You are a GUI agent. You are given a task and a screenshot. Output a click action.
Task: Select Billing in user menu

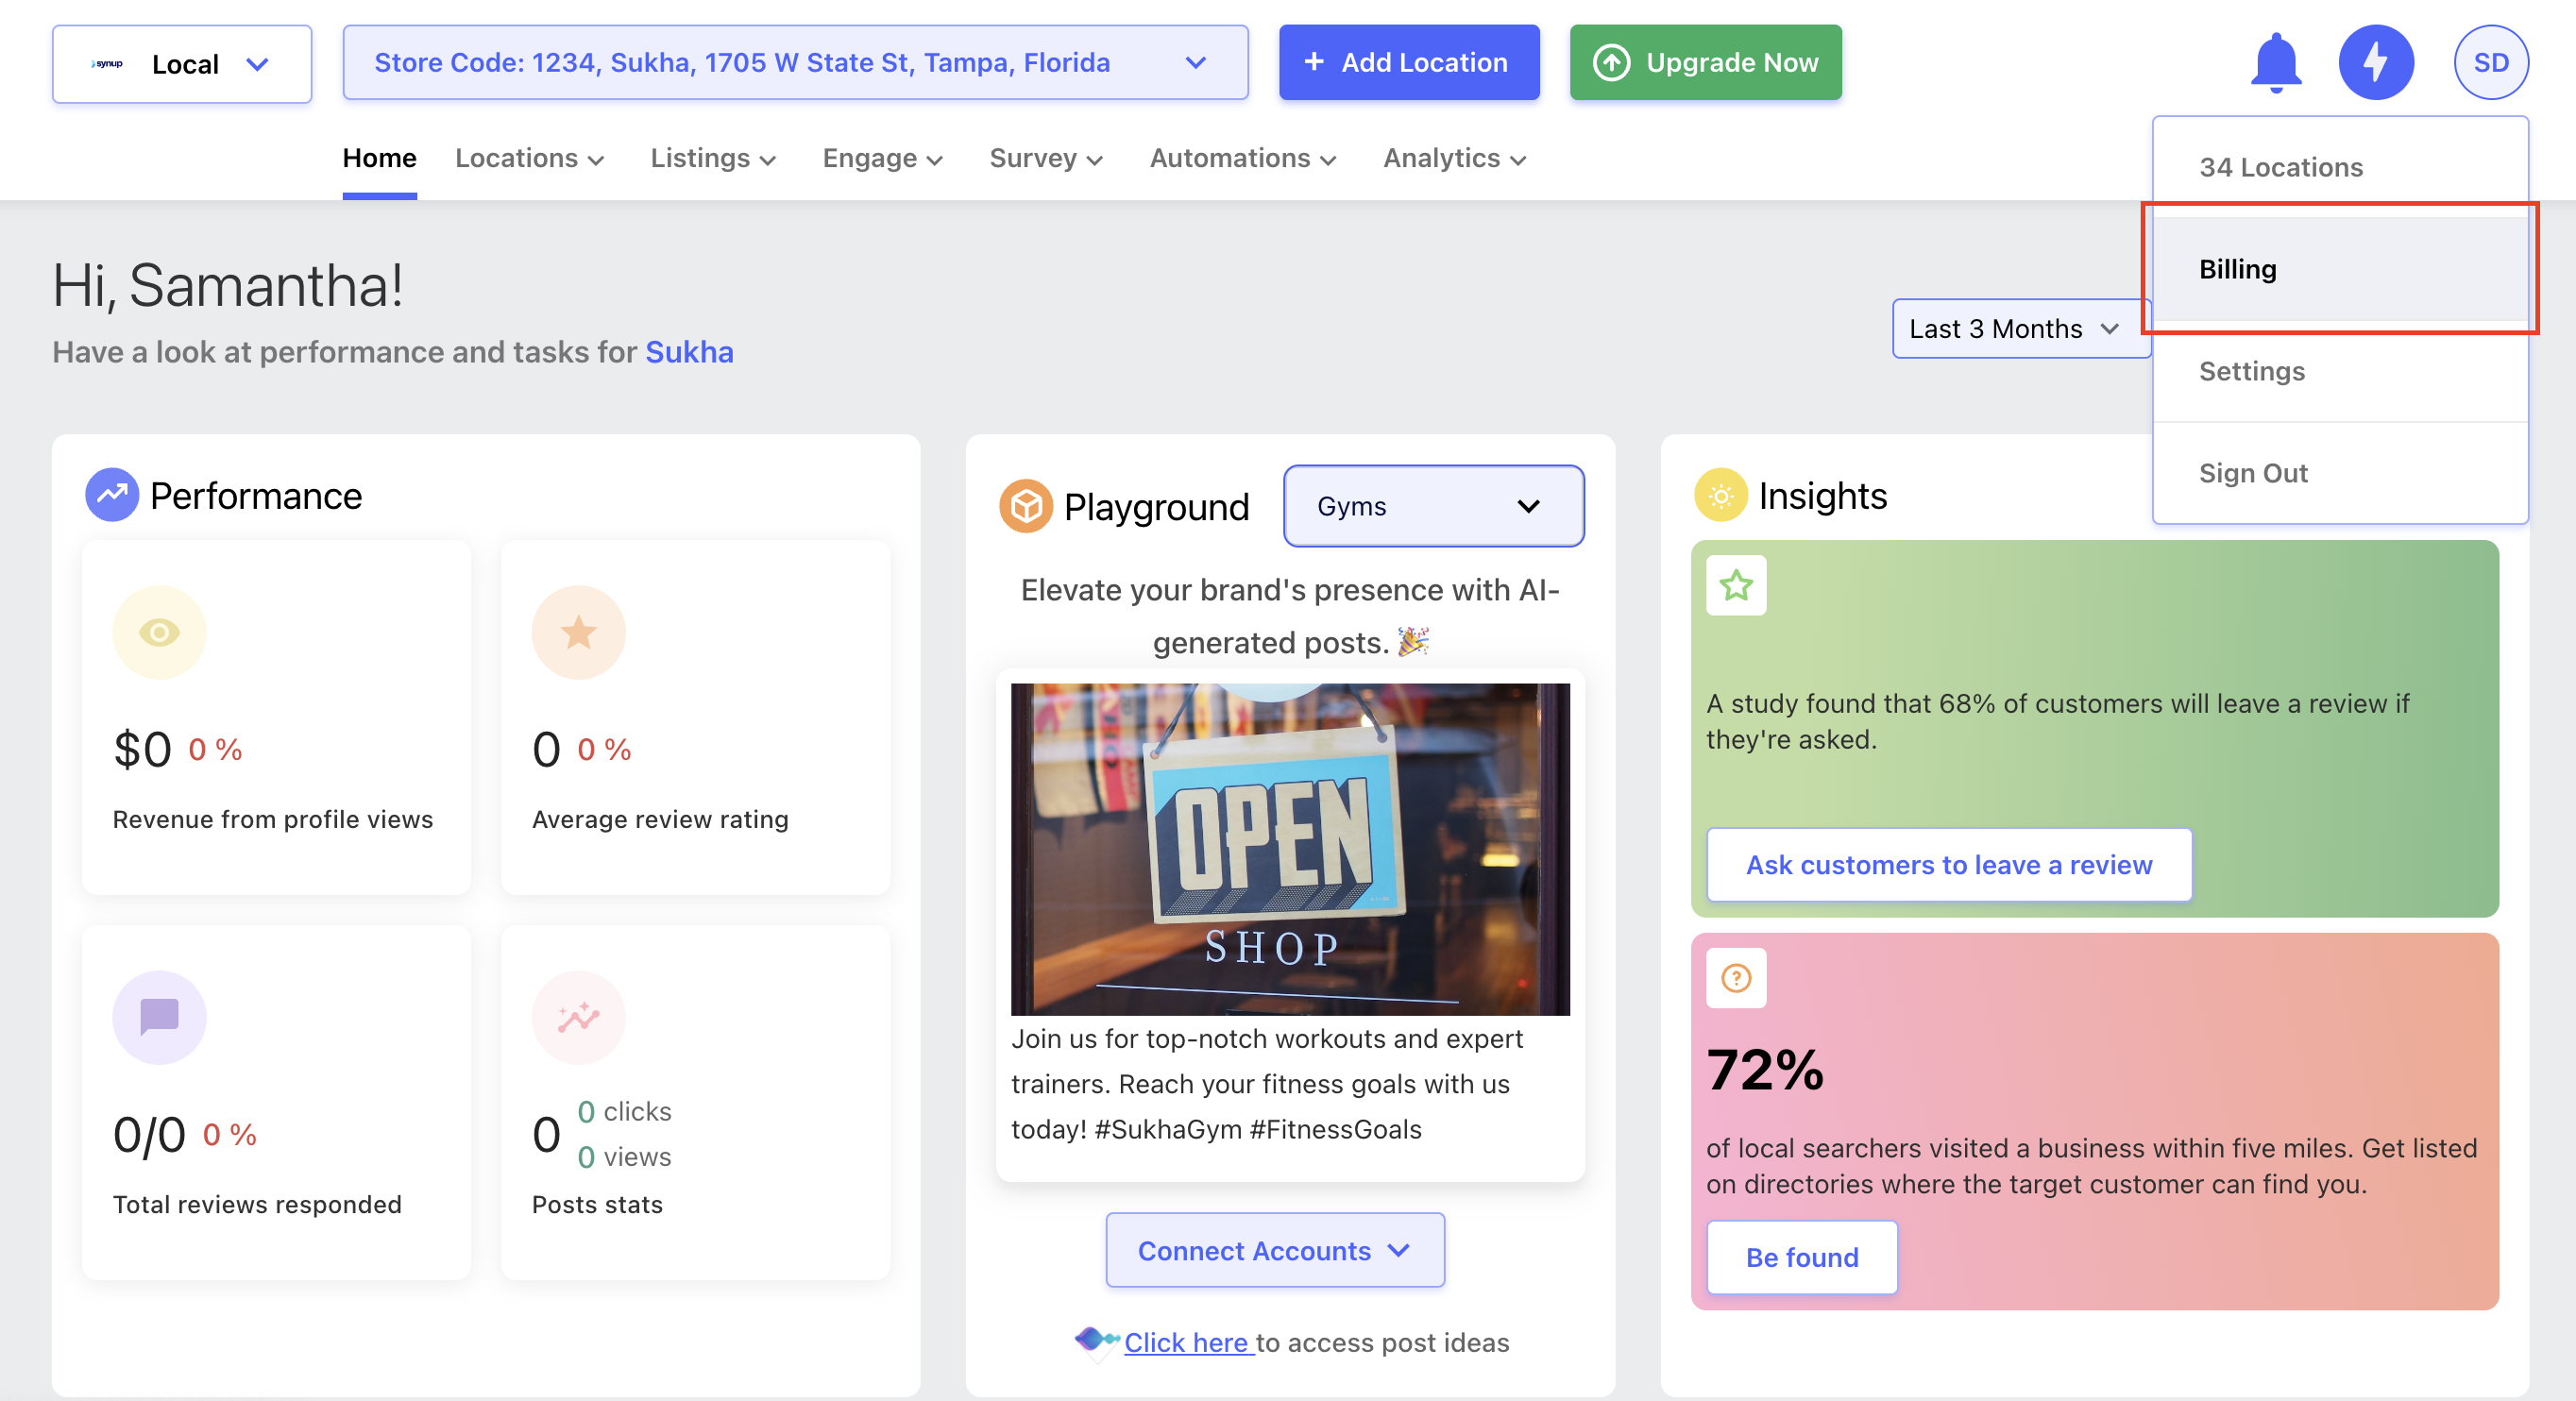[x=2340, y=269]
